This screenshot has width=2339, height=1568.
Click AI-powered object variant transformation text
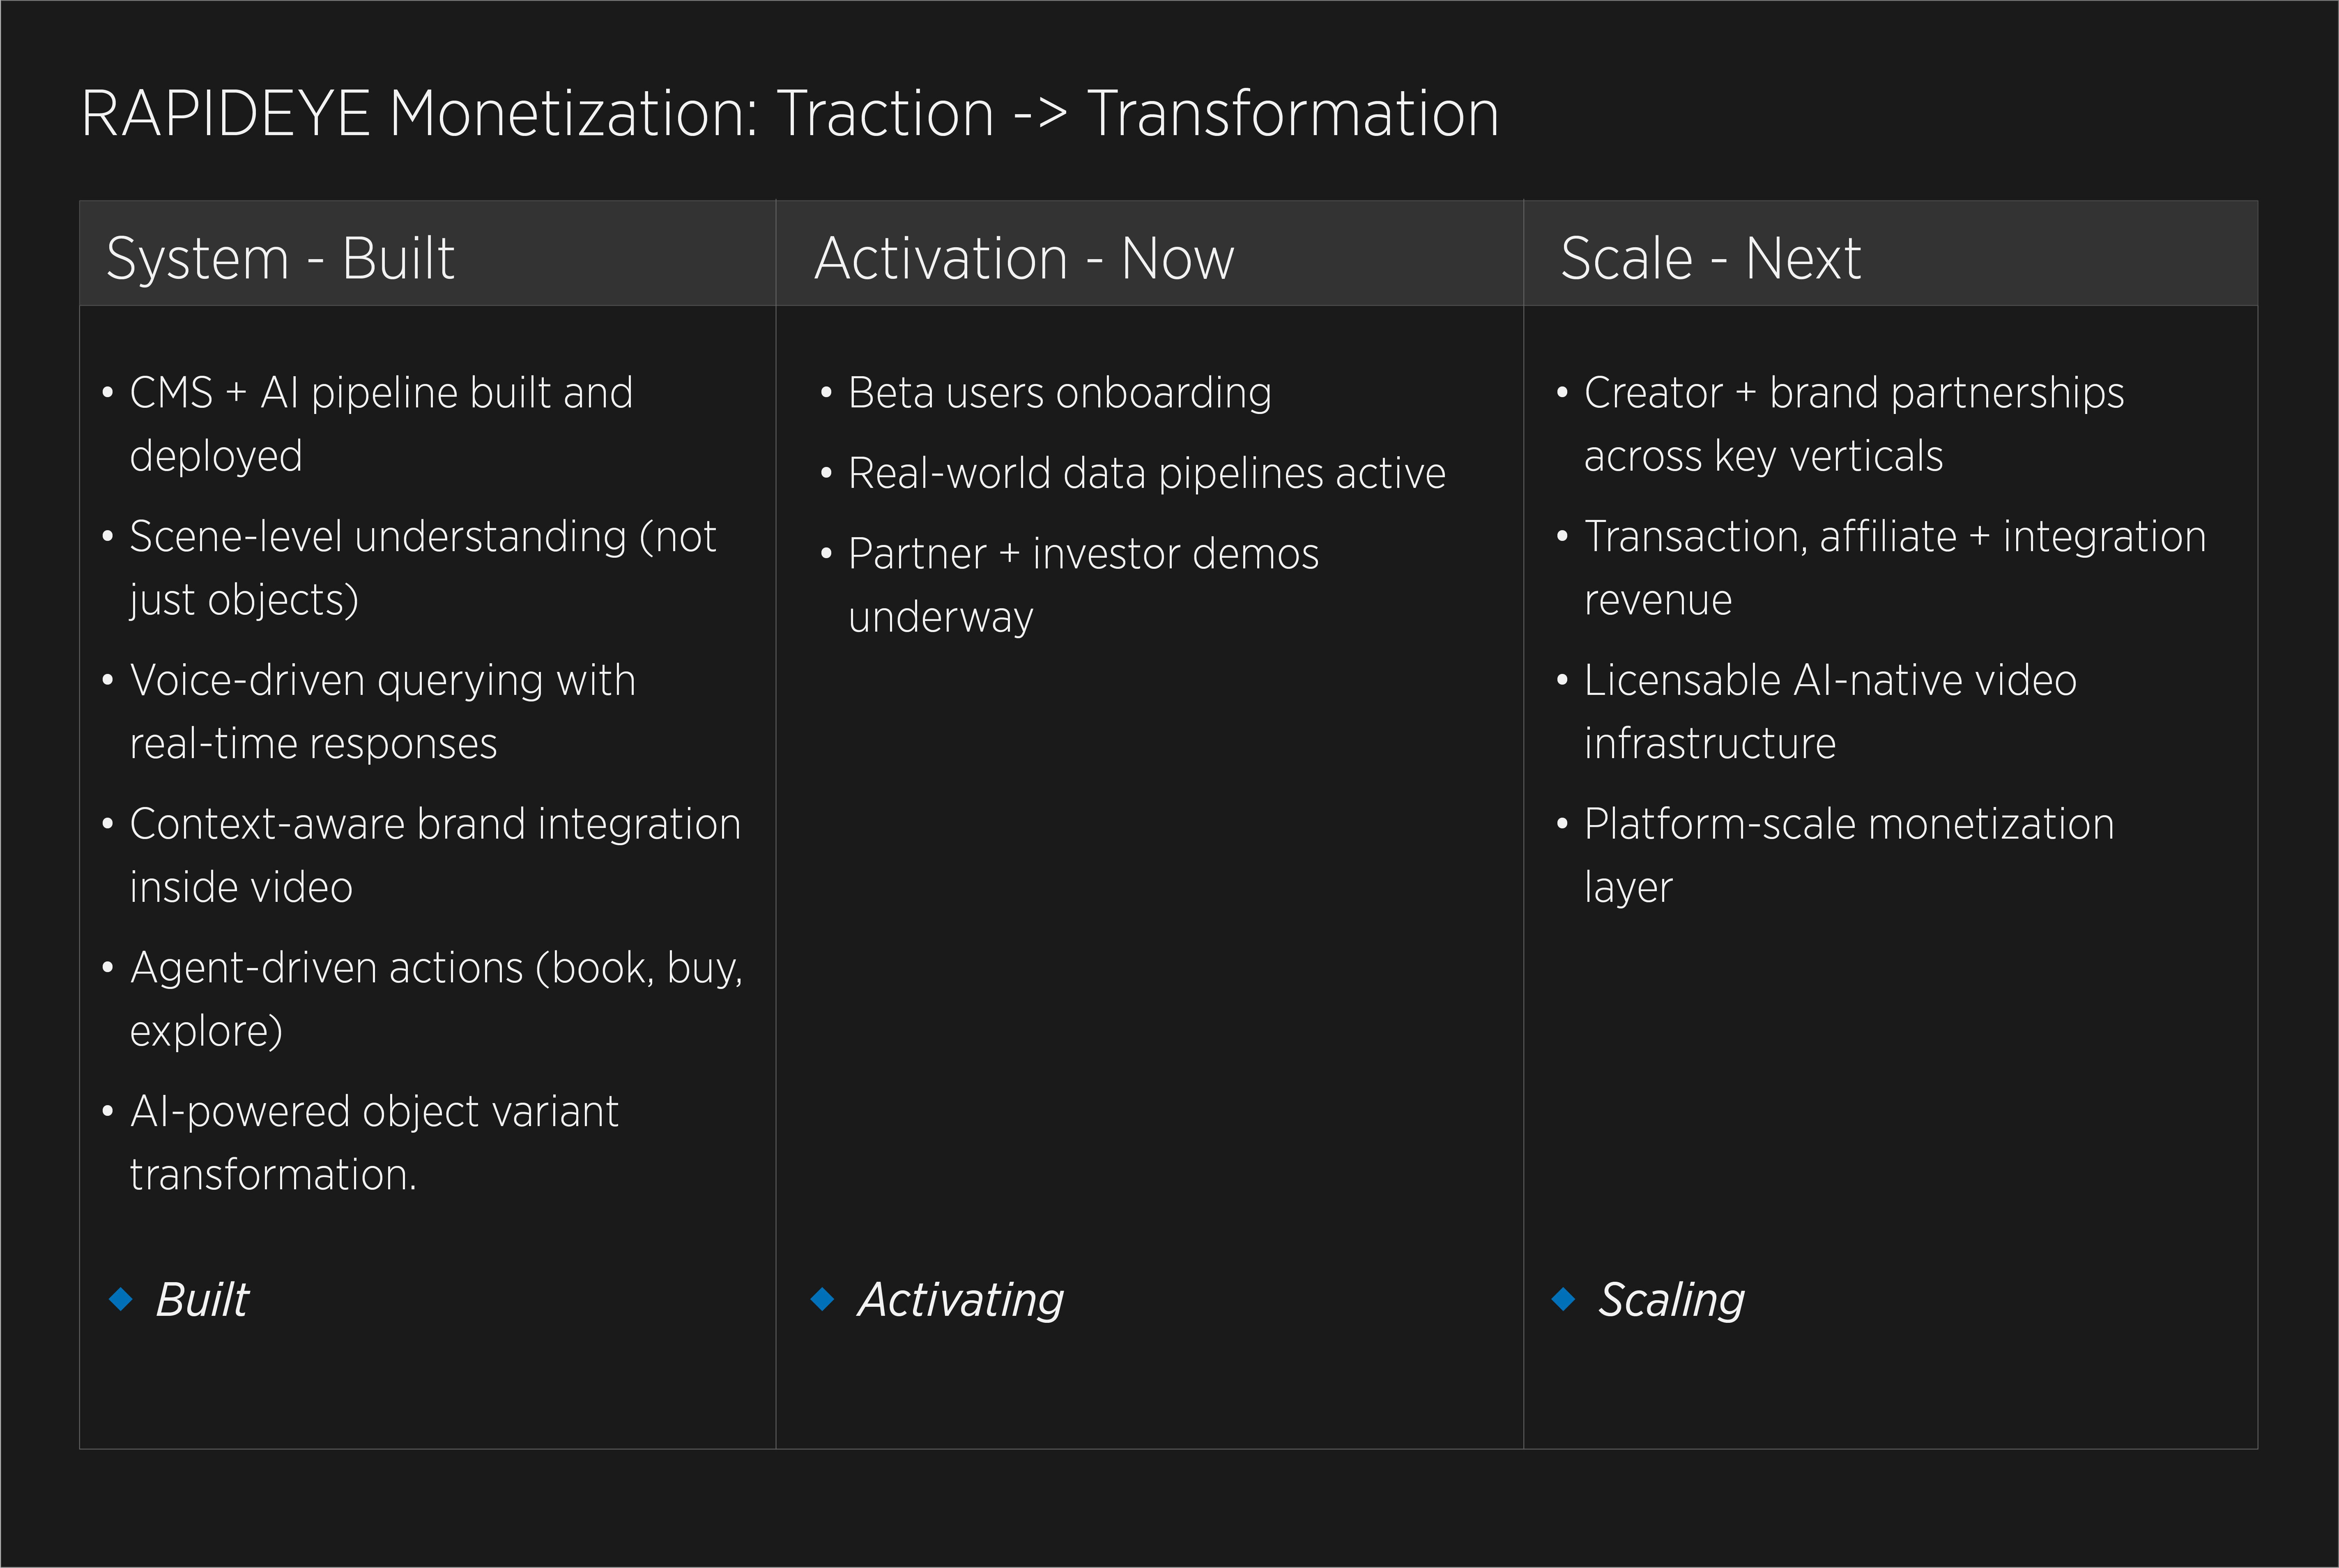(x=374, y=1142)
